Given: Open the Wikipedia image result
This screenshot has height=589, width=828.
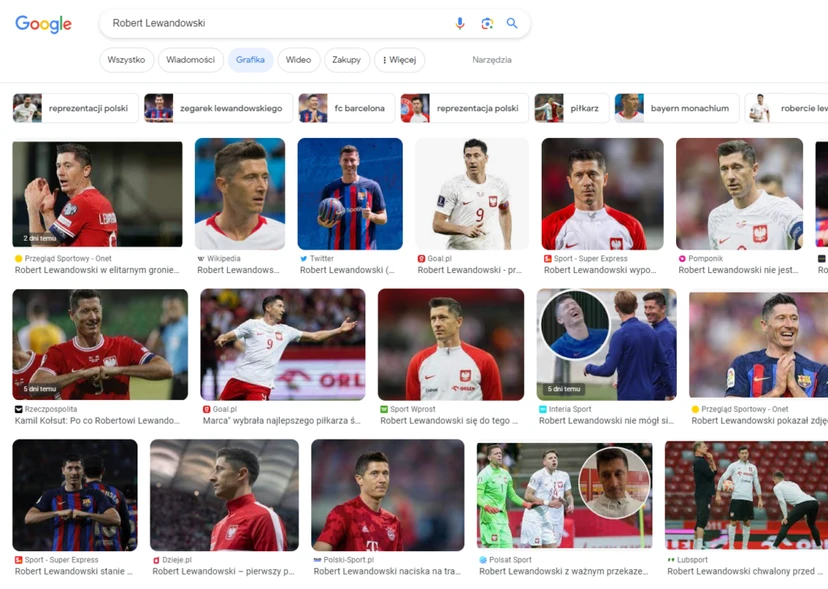Looking at the screenshot, I should [240, 194].
